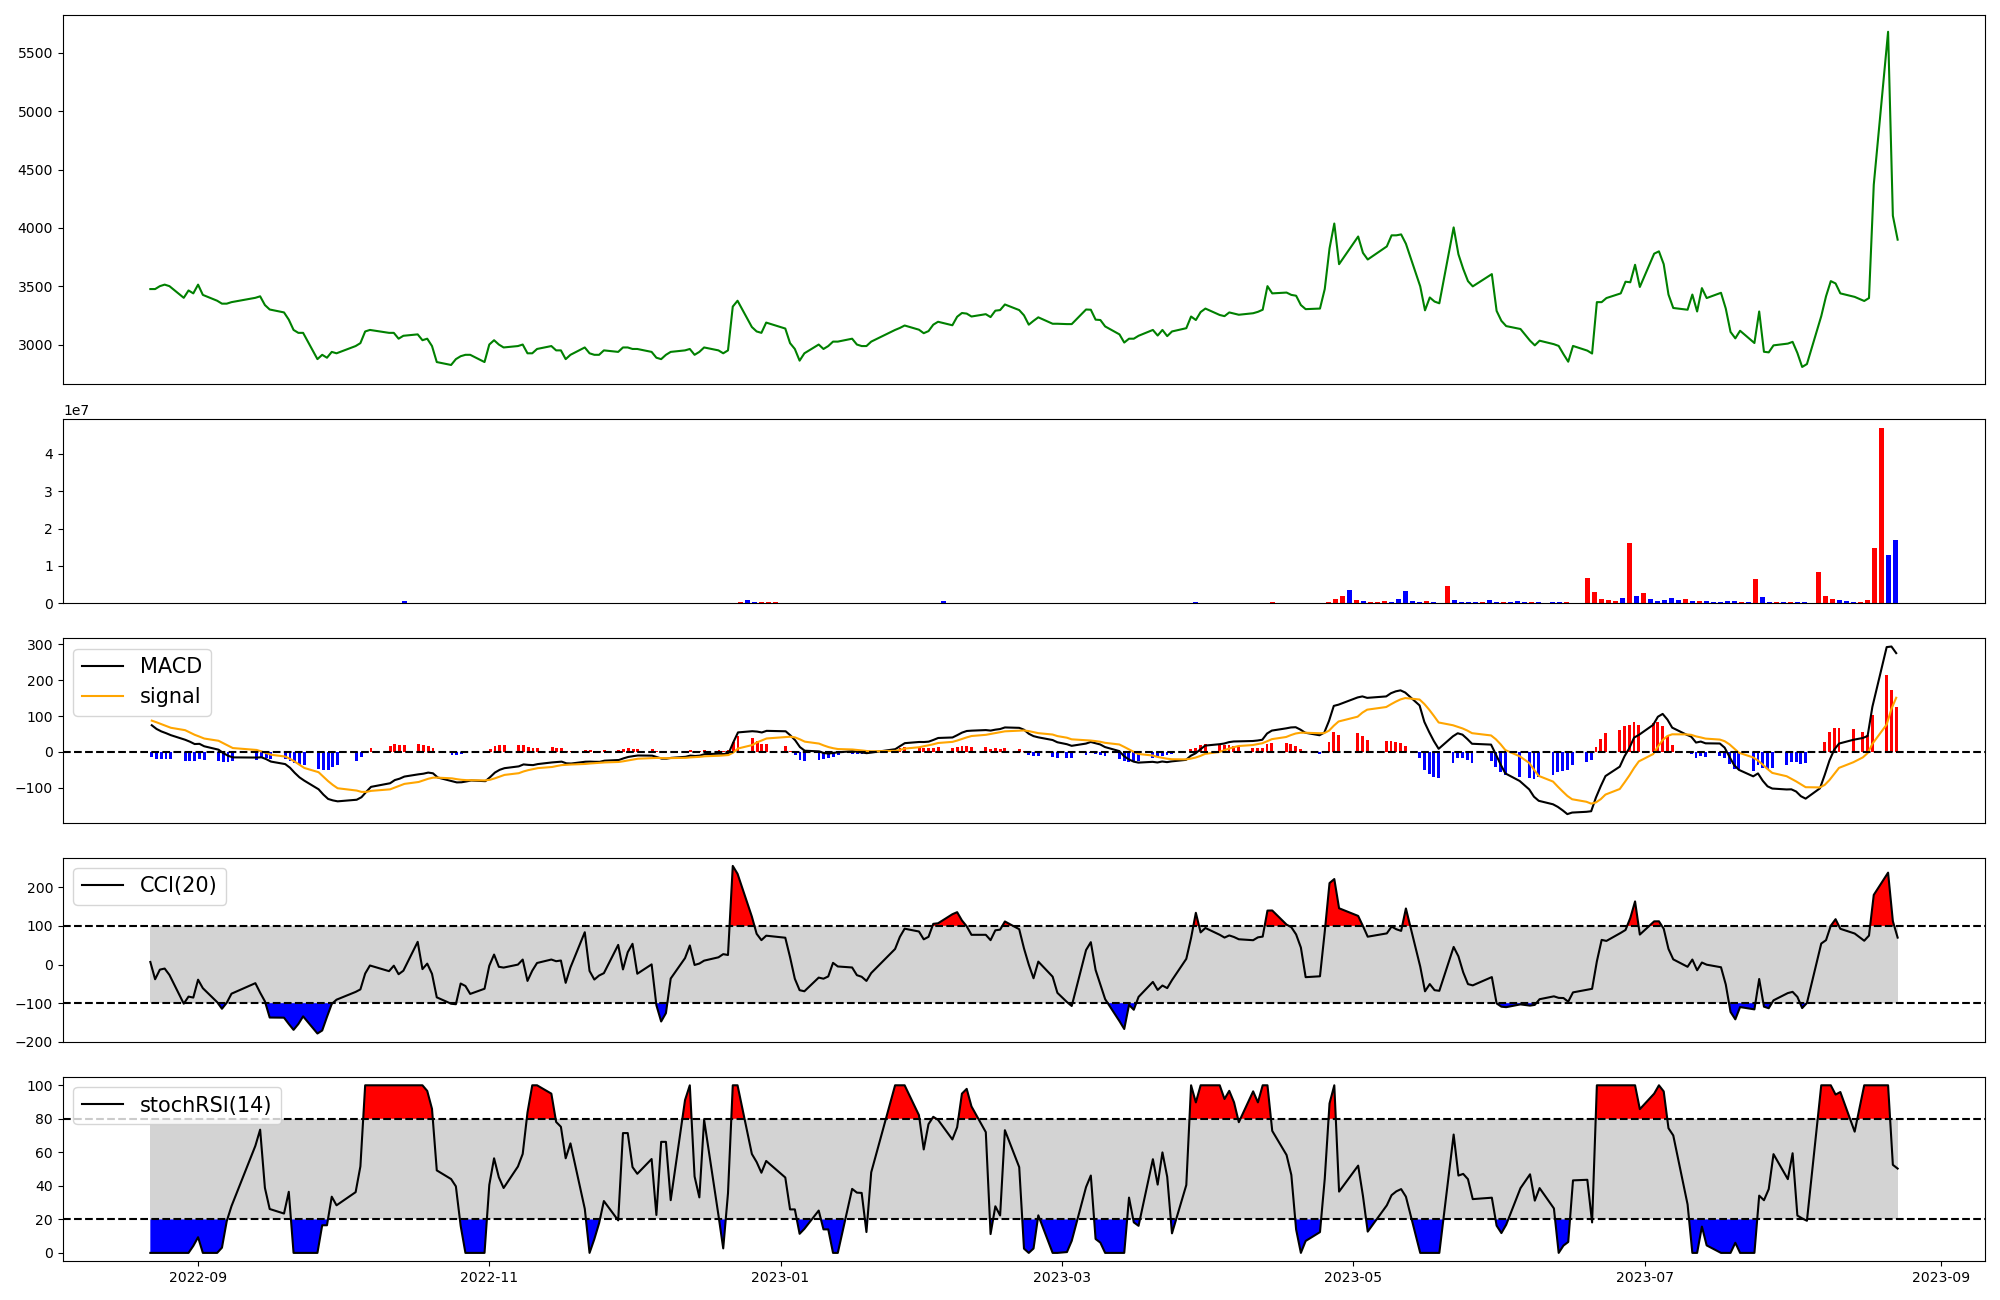
Task: Click the 300 tick on MACD axis
Action: (40, 645)
